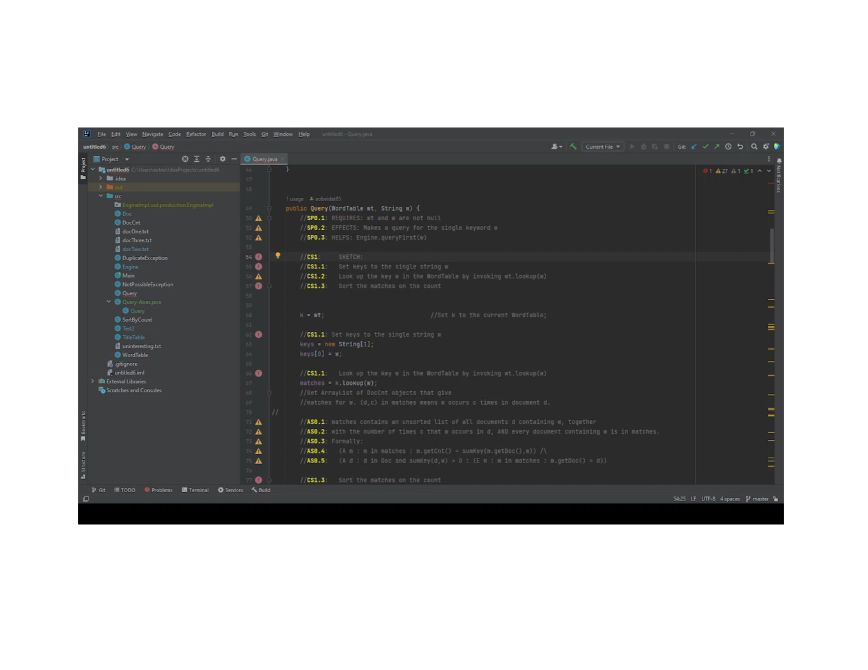Click the yellow lightbulb intention icon
Image resolution: width=868 pixels, height=670 pixels.
[x=278, y=256]
